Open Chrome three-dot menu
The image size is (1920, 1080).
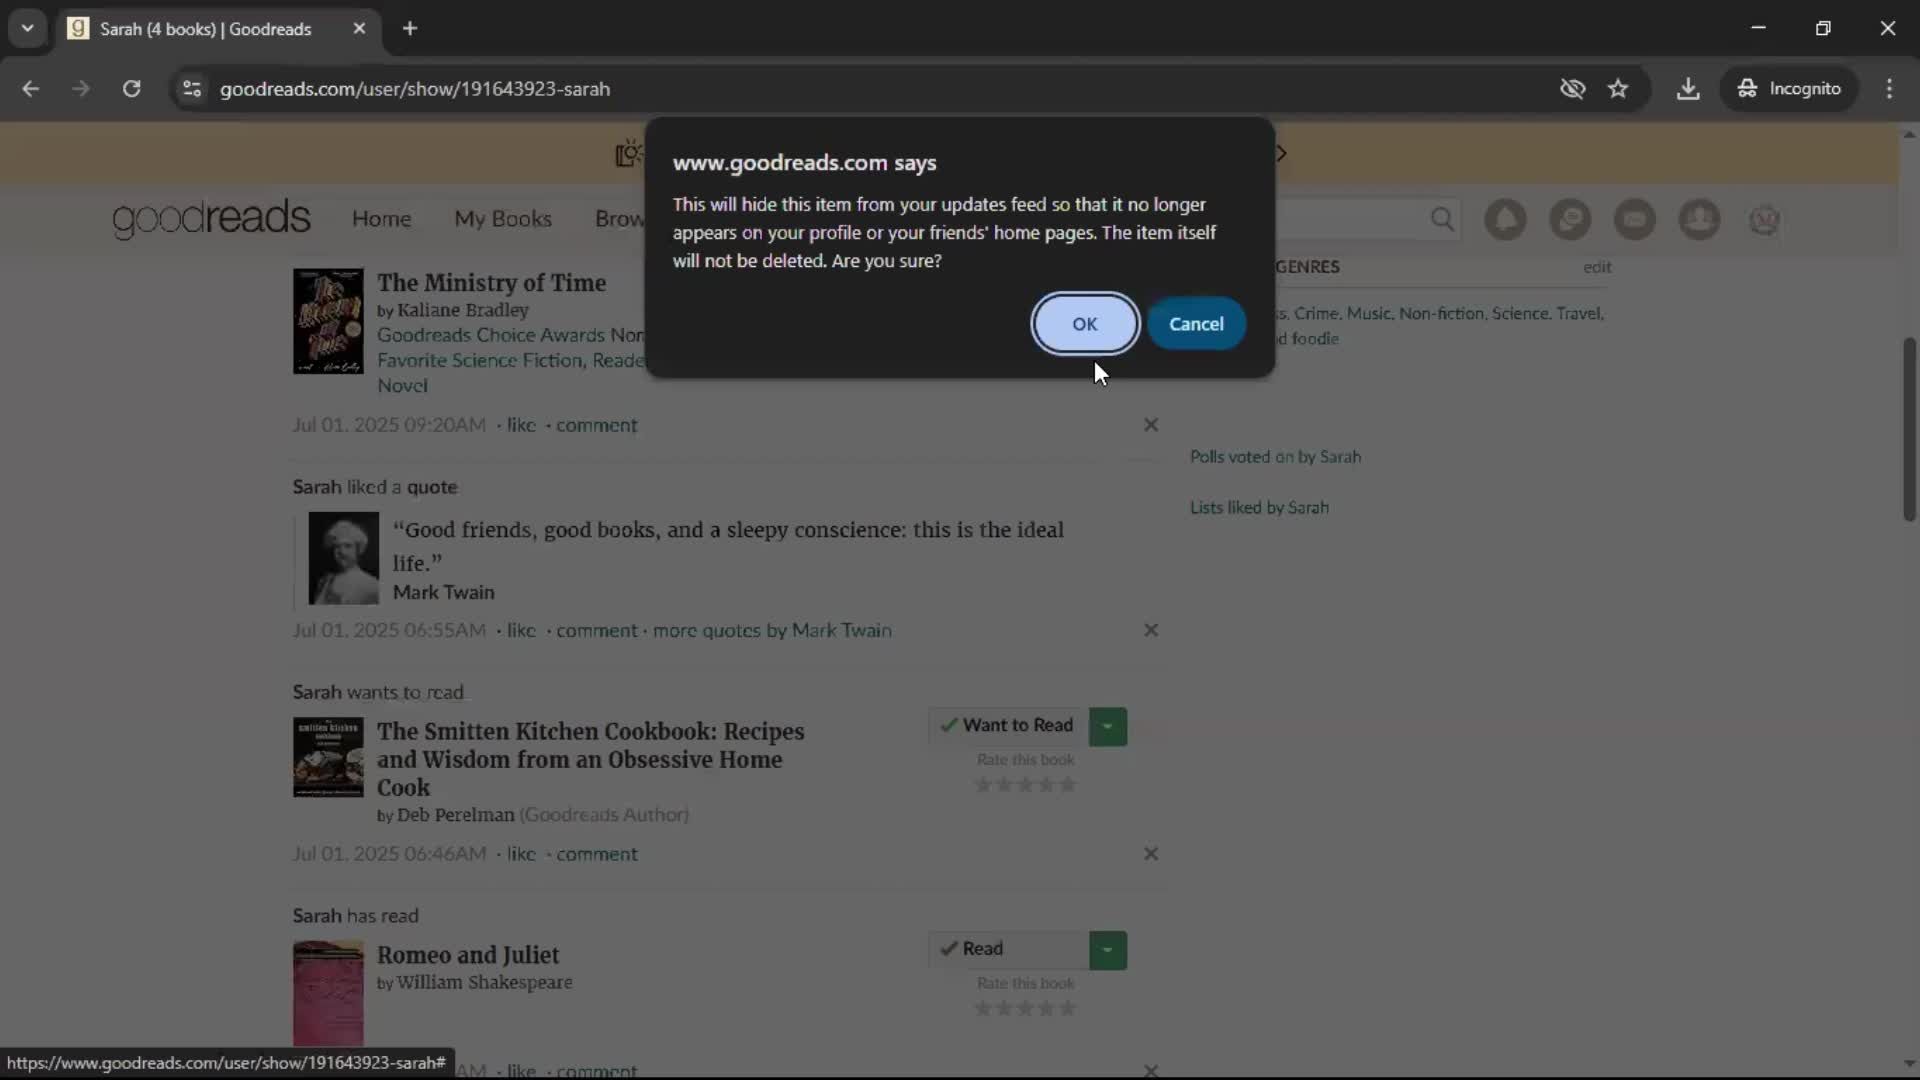(x=1889, y=89)
